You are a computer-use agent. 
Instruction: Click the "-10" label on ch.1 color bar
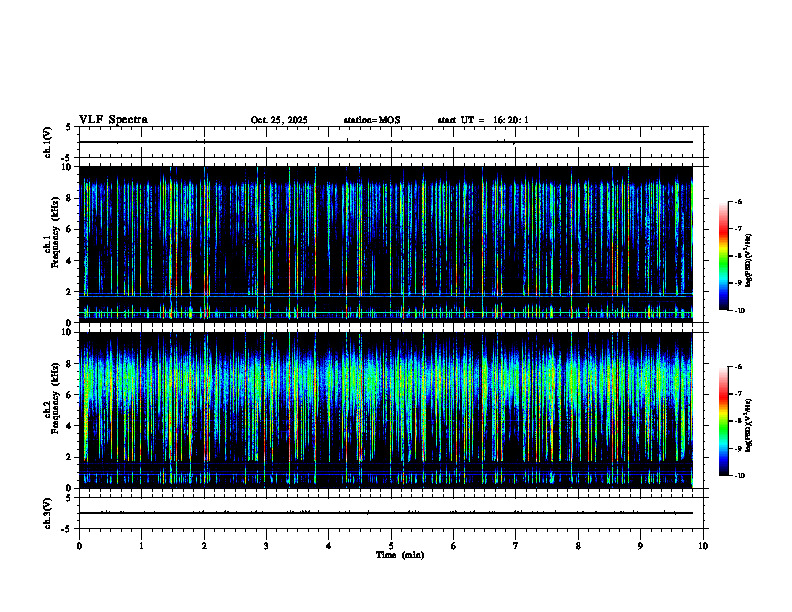[x=739, y=311]
